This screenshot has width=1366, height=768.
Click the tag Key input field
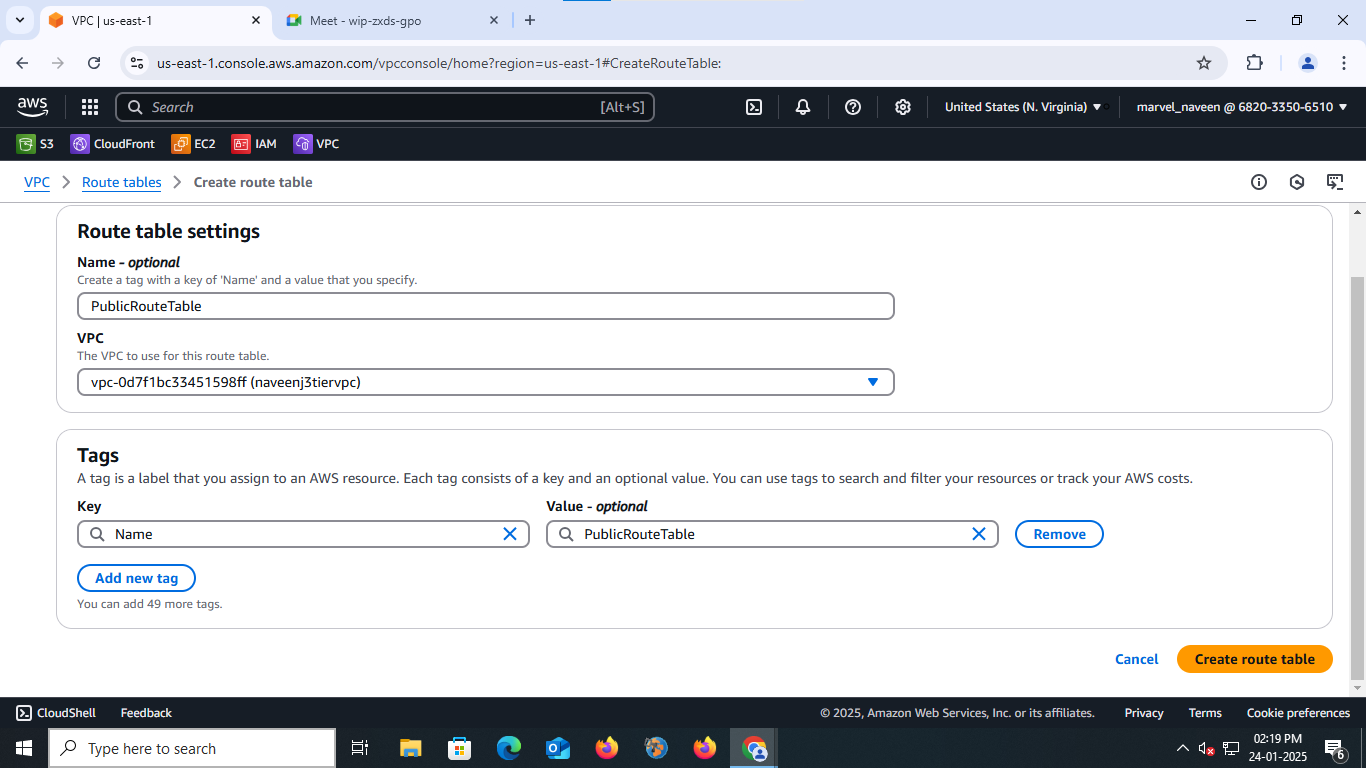click(x=303, y=534)
